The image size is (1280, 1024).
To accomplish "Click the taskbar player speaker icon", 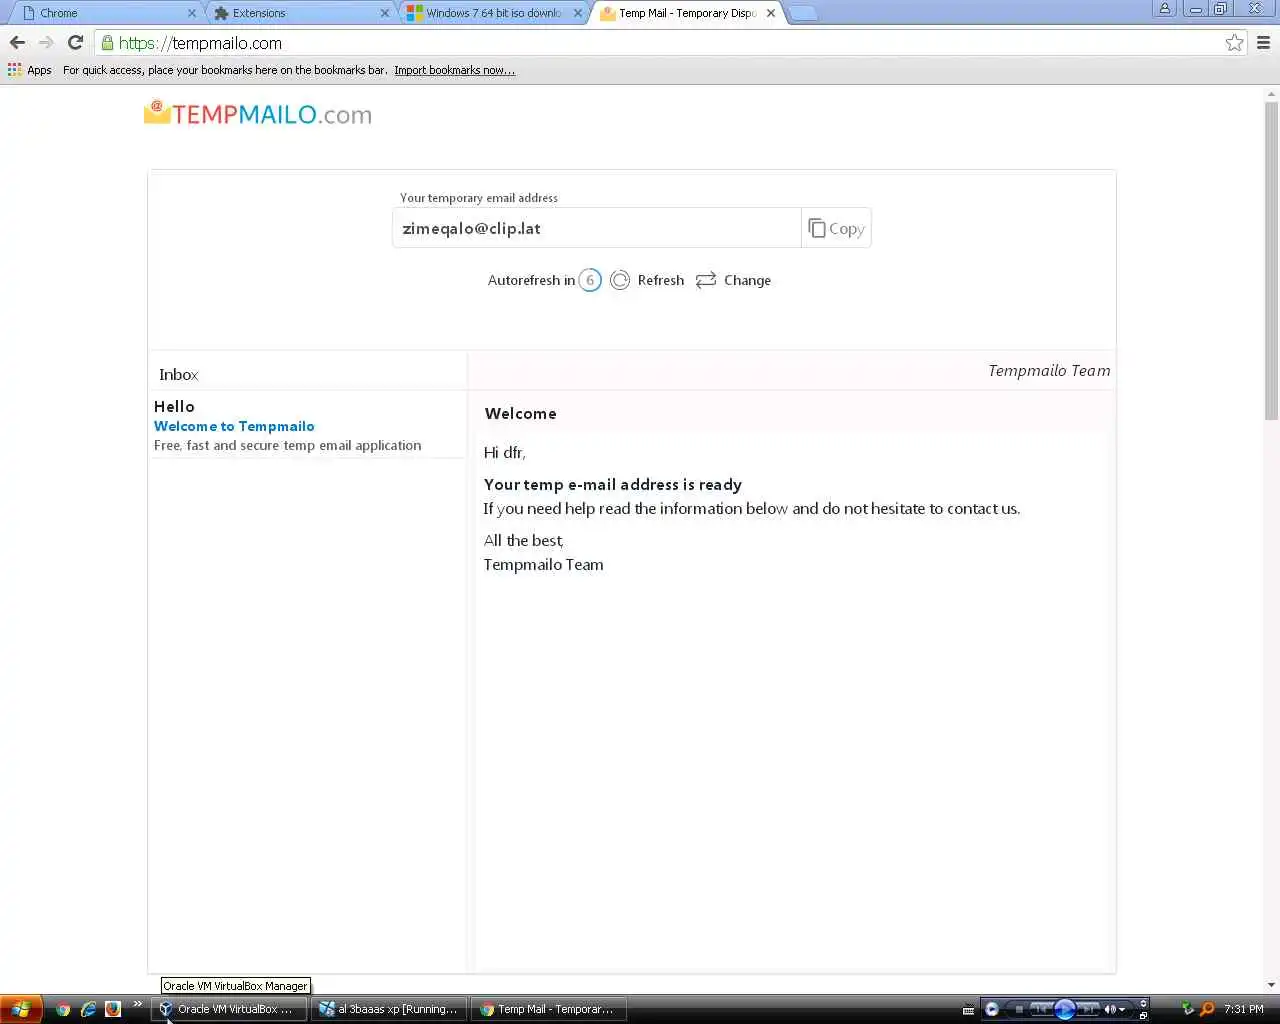I will pyautogui.click(x=1110, y=1009).
